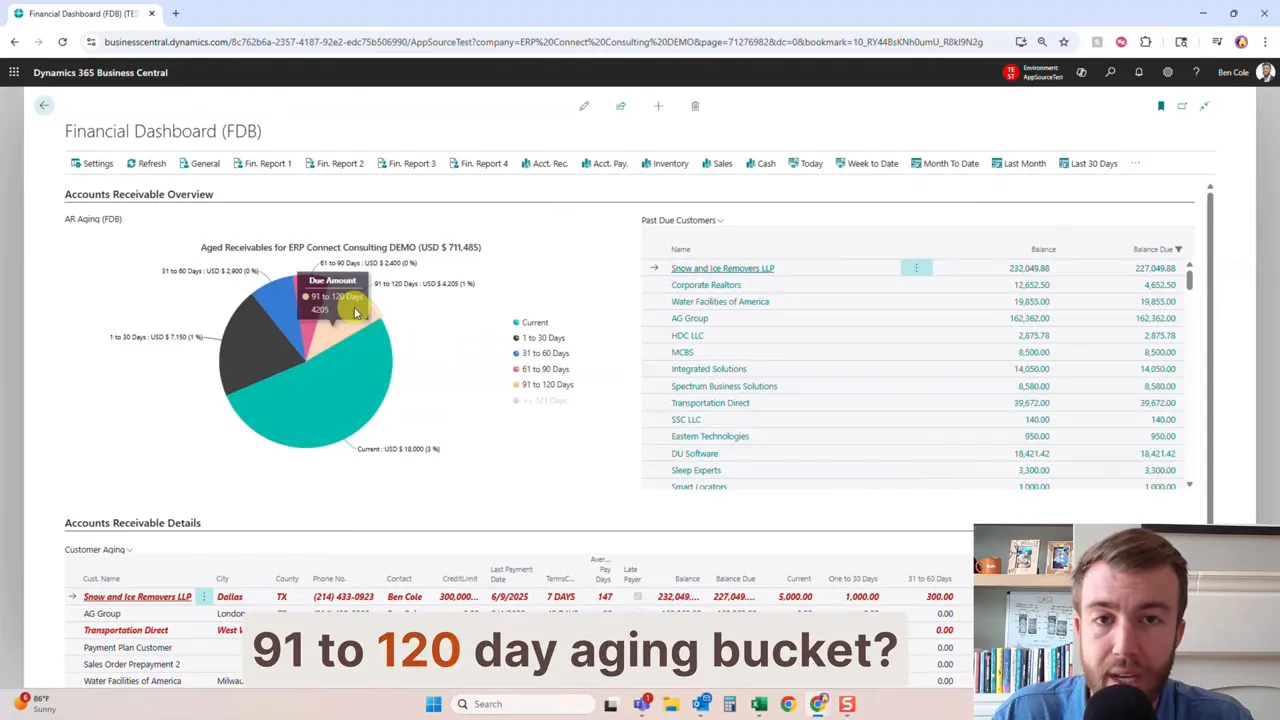Image resolution: width=1280 pixels, height=720 pixels.
Task: Click the New (+) icon
Action: point(657,105)
